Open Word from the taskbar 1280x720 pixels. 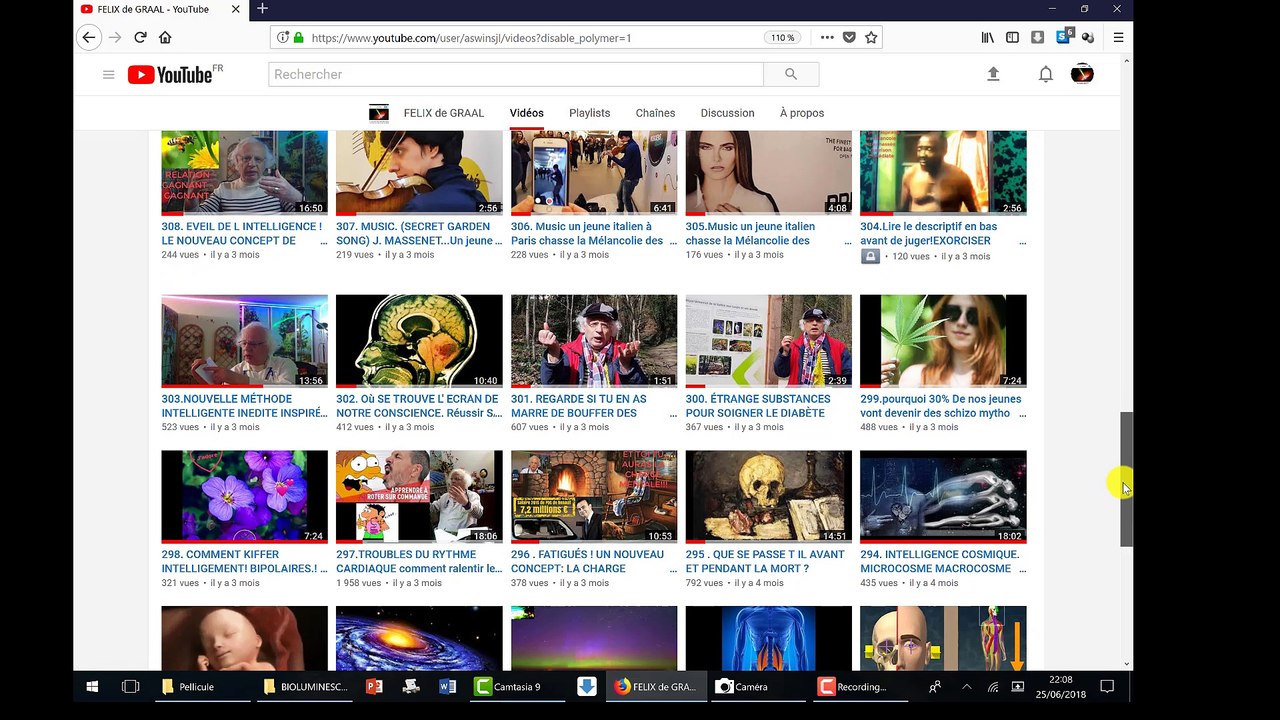pos(447,687)
